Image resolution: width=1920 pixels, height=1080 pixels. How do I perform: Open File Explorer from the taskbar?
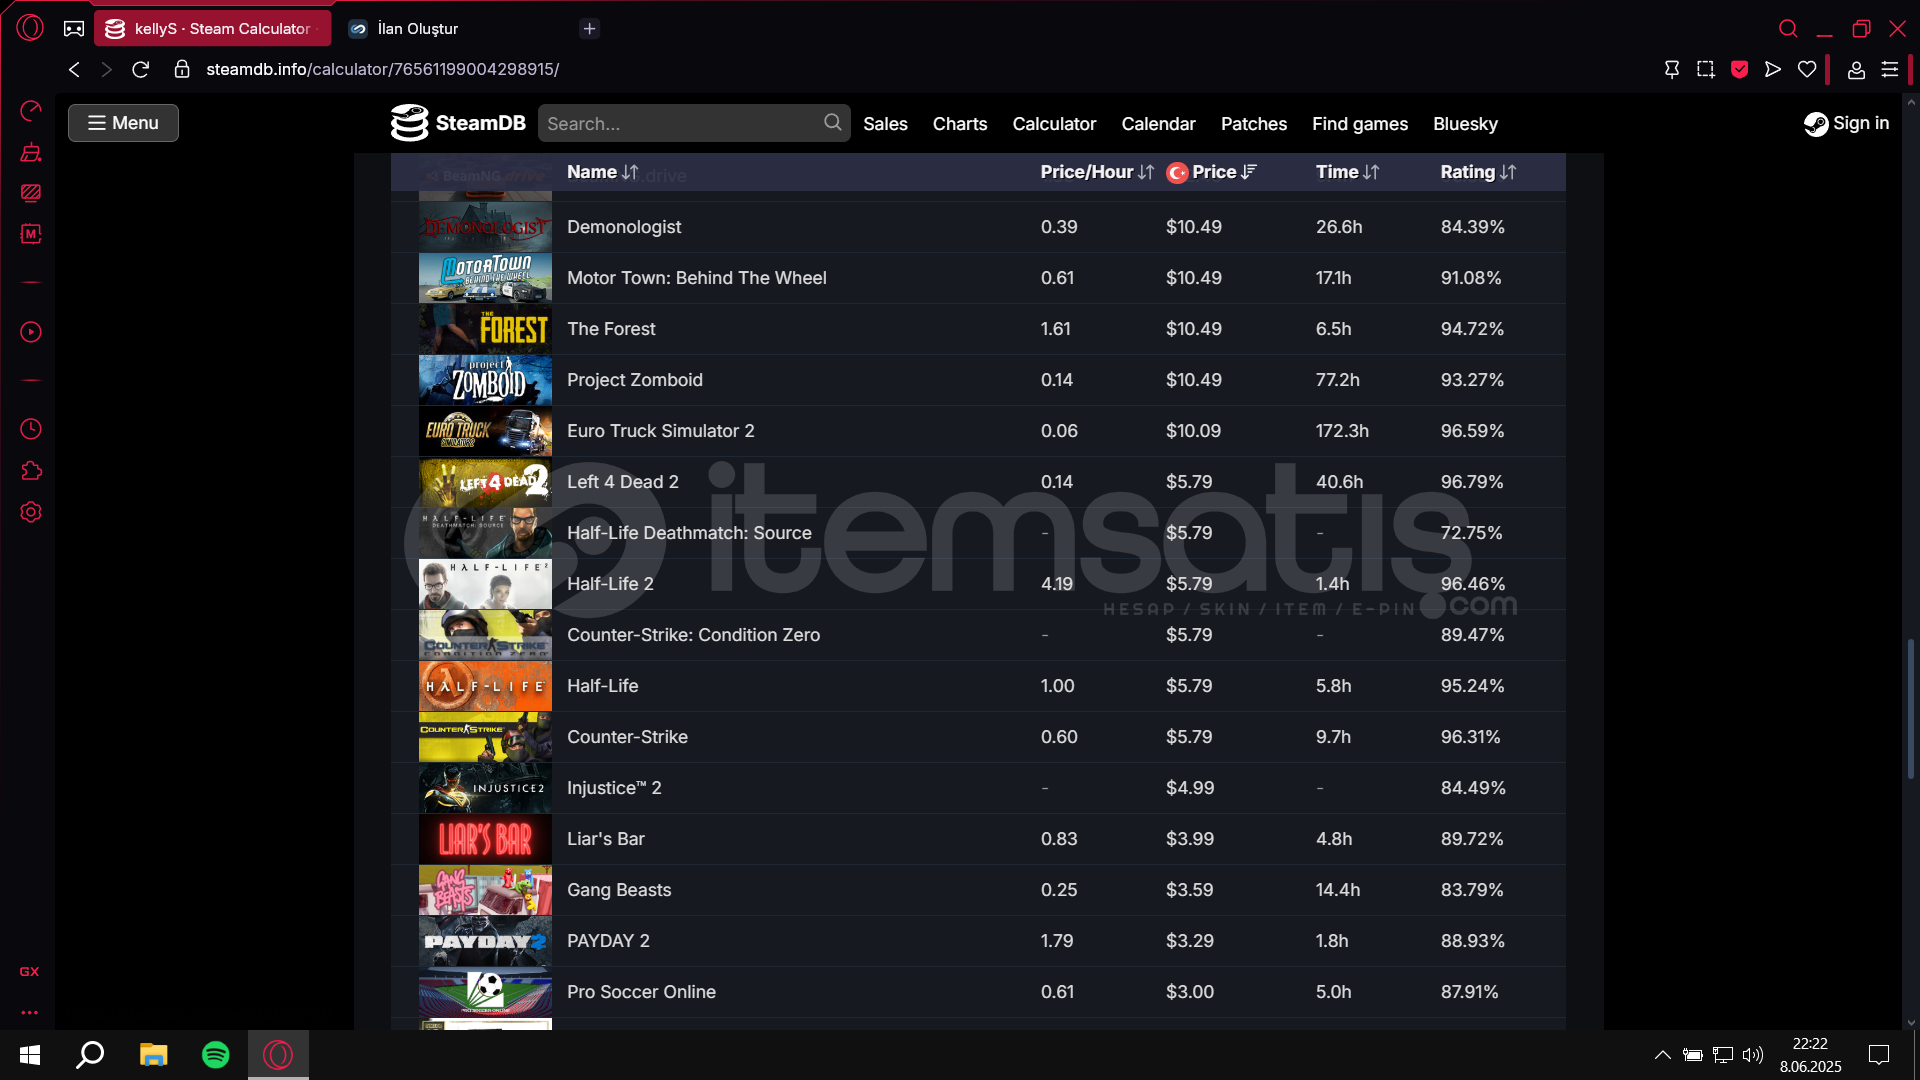click(153, 1054)
